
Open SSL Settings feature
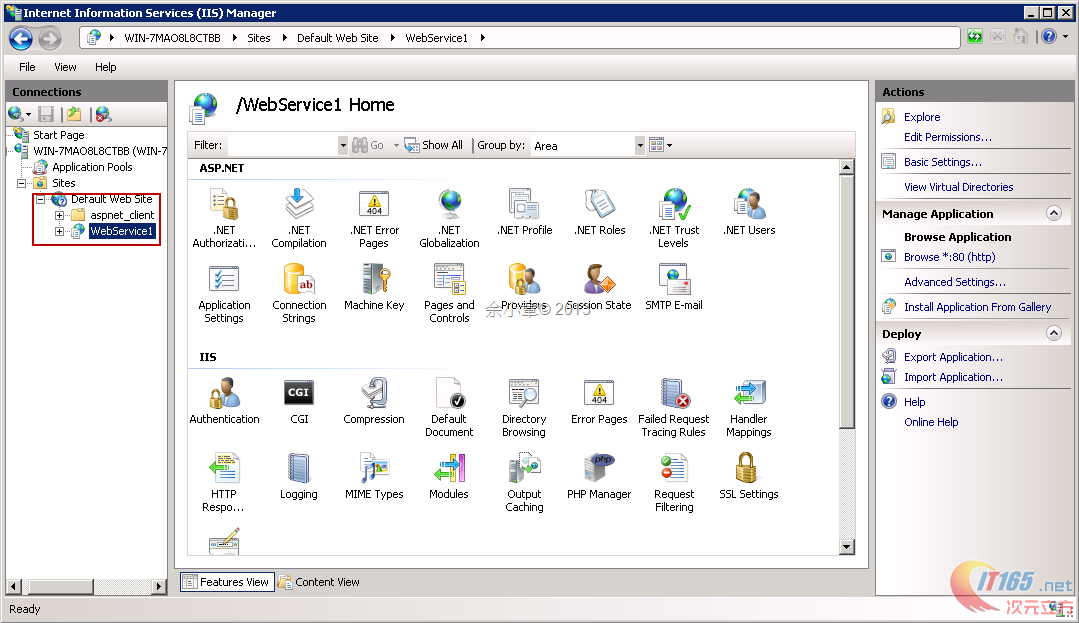(749, 476)
